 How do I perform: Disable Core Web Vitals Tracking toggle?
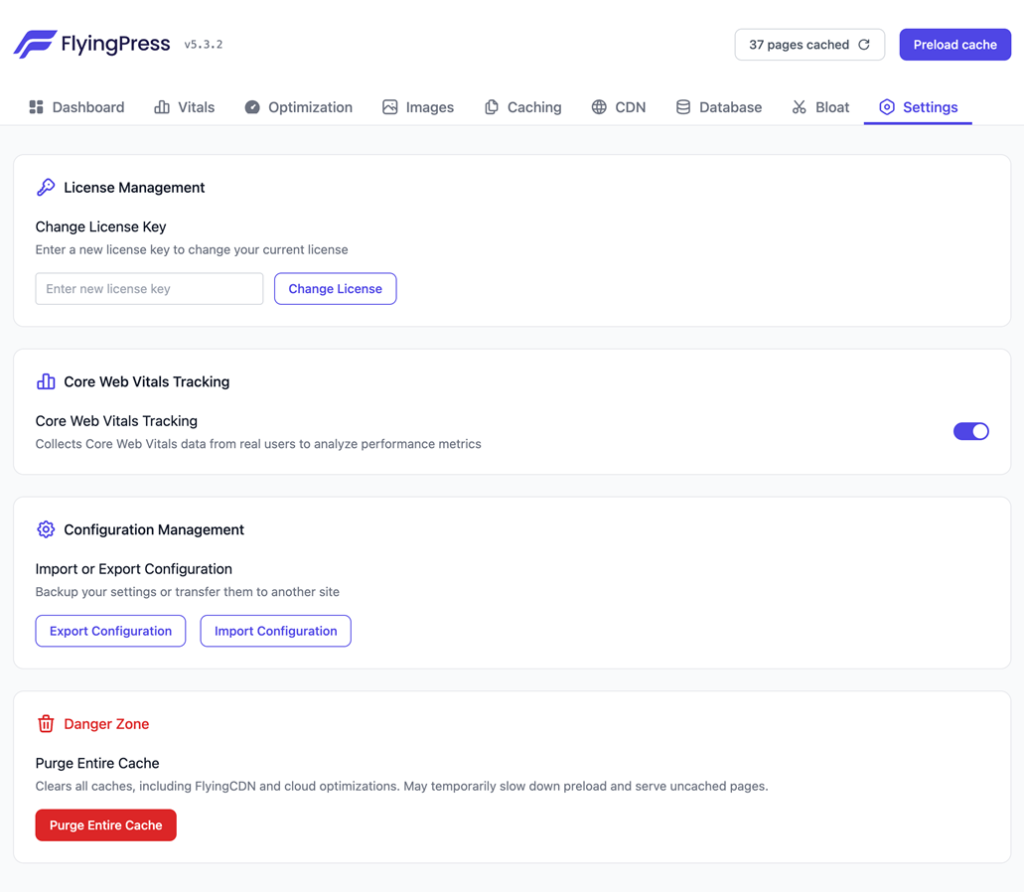(970, 431)
